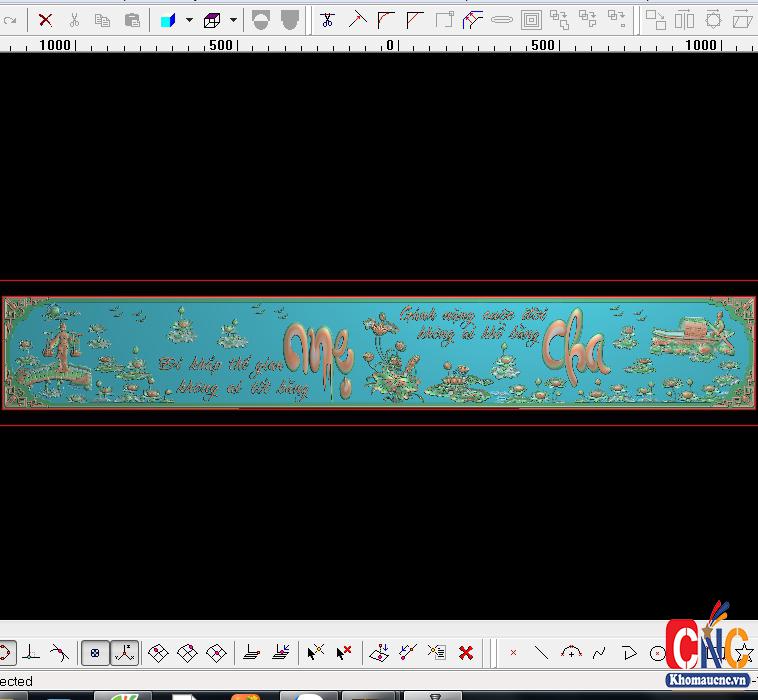This screenshot has height=700, width=758.
Task: Select the trim tool with scissors
Action: (327, 19)
